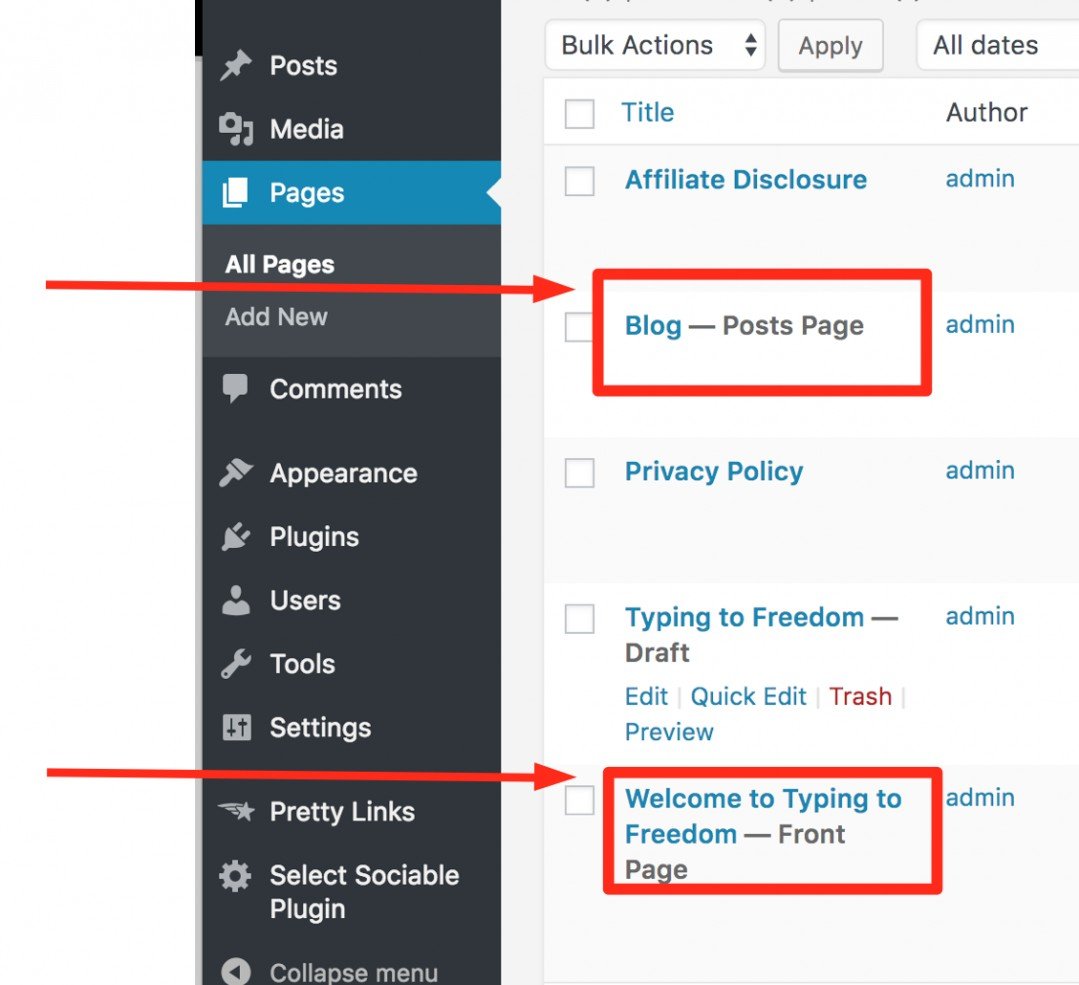Viewport: 1079px width, 985px height.
Task: Select Add New from the Pages menu
Action: [276, 317]
